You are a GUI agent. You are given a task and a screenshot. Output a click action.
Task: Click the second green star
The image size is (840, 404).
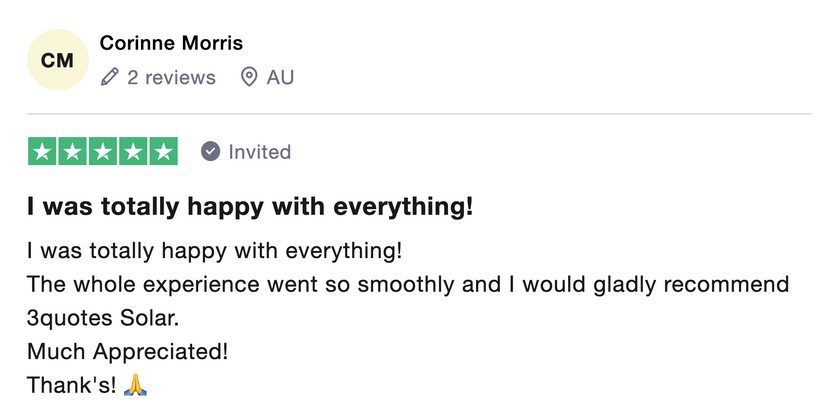tap(72, 152)
